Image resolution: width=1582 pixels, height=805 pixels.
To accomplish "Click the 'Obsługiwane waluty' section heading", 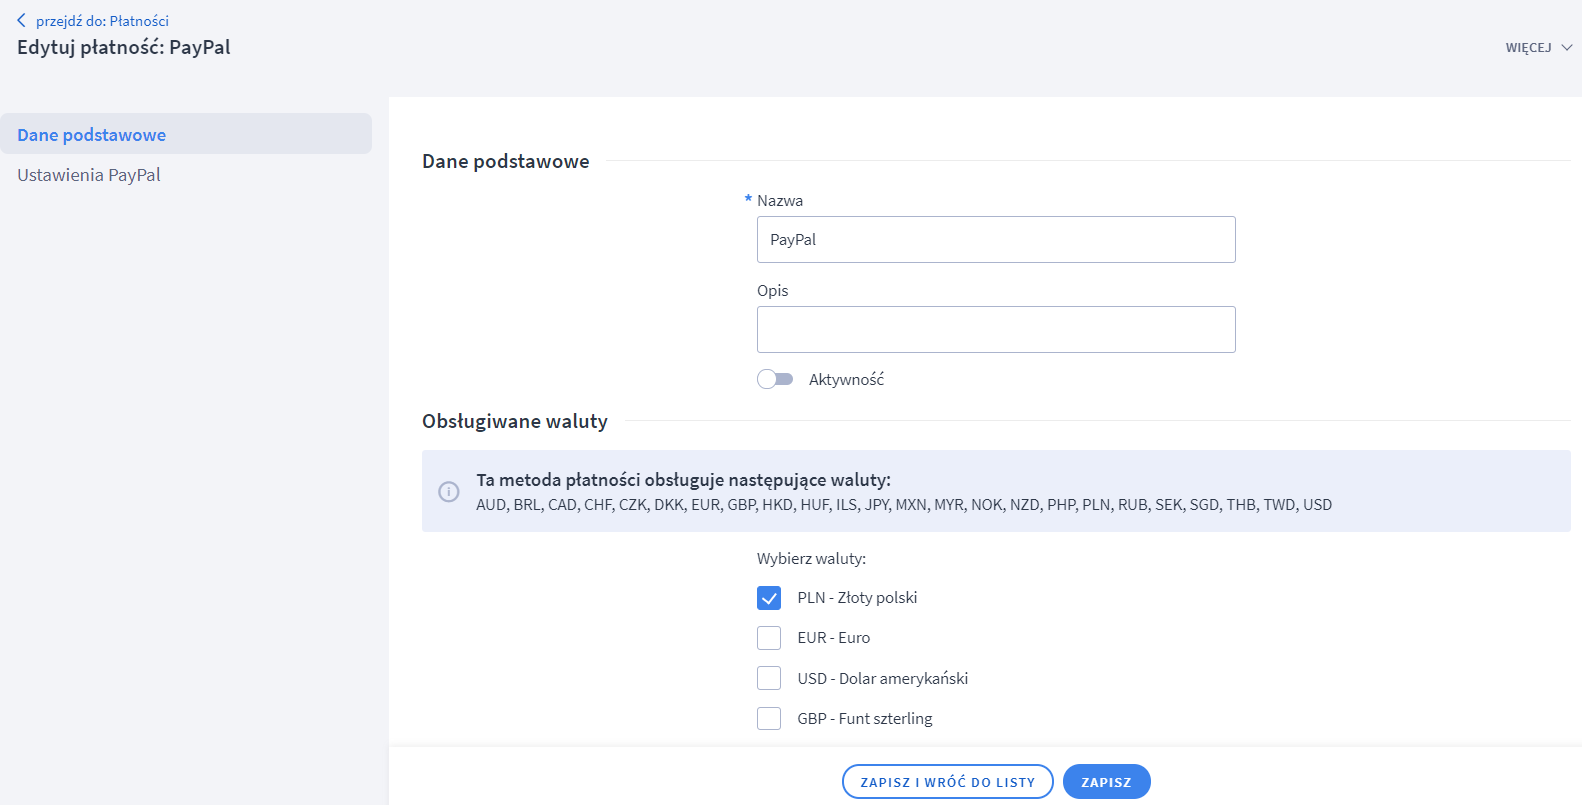I will click(x=515, y=421).
